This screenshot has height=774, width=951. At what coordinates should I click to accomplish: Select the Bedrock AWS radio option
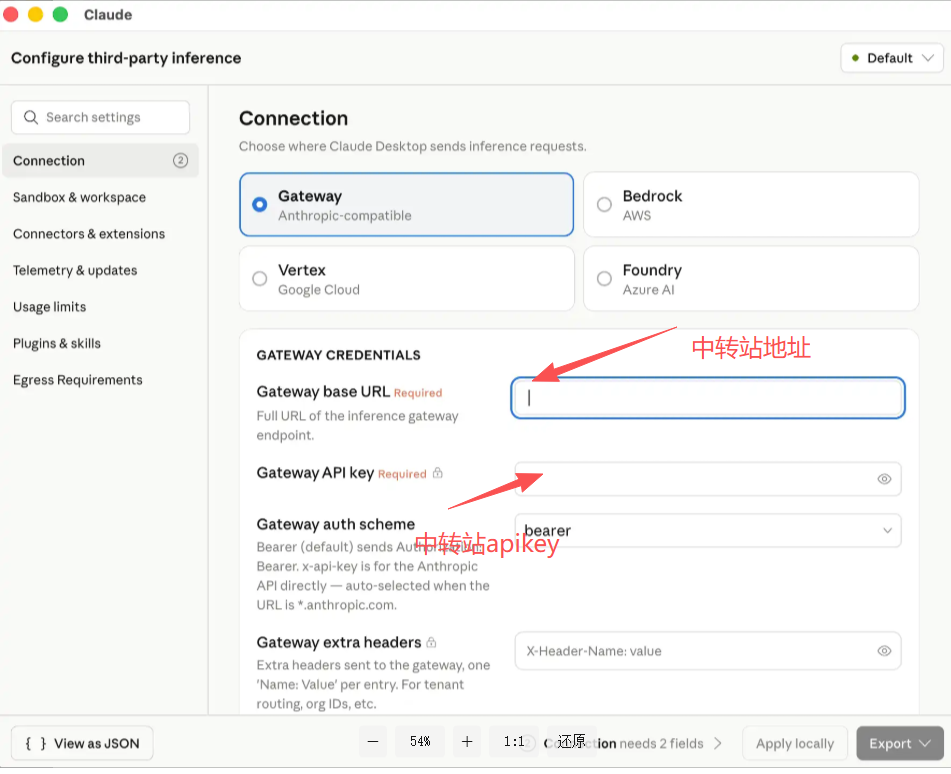coord(751,204)
